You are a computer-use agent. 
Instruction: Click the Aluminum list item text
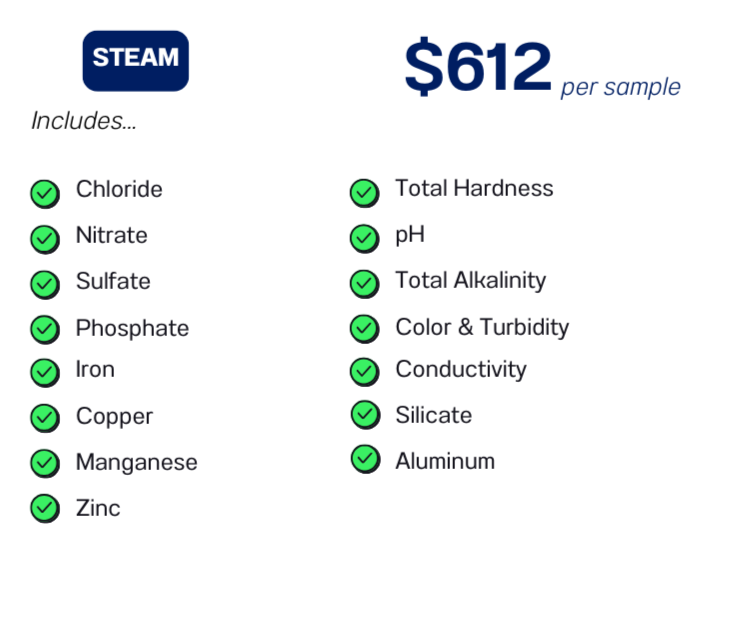tap(445, 461)
